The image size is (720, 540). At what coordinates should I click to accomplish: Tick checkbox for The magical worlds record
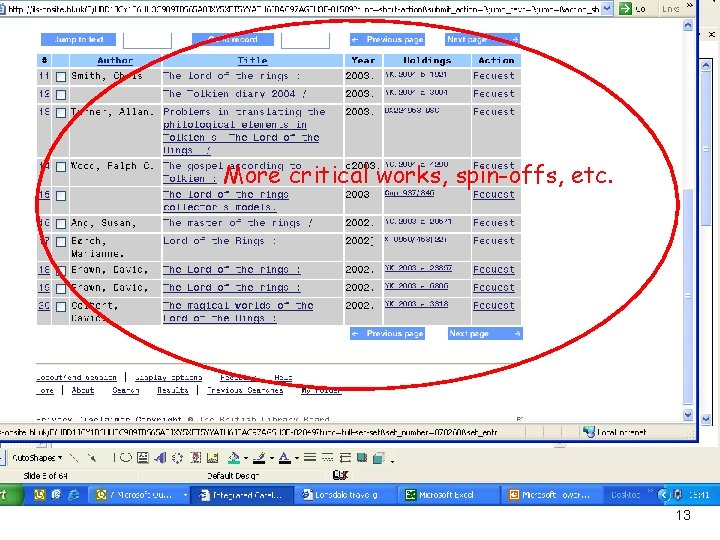[61, 307]
